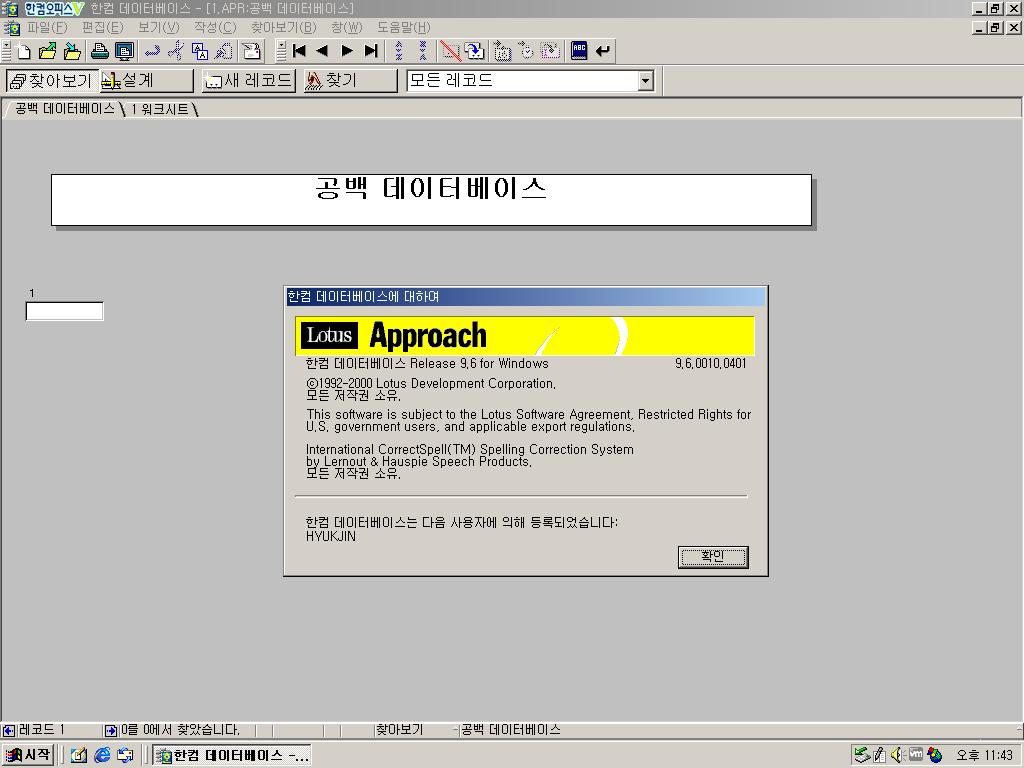Screen dimensions: 1024x768
Task: Switch to 찾아보기 browse mode button
Action: pyautogui.click(x=52, y=81)
